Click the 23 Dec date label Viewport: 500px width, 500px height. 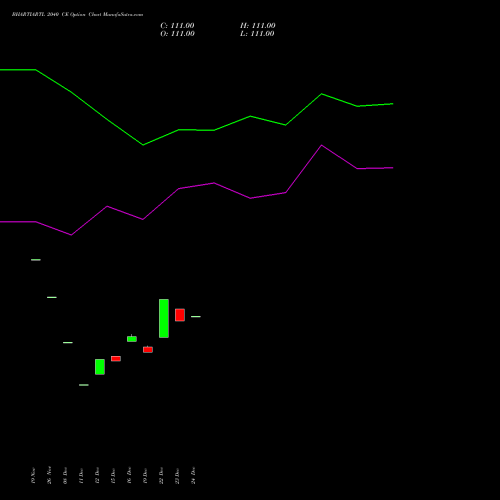point(177,475)
